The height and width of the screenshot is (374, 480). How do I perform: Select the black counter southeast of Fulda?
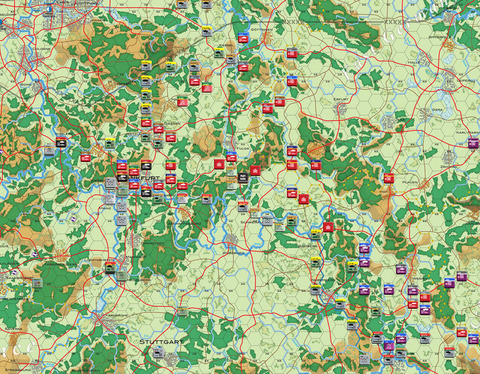243,178
